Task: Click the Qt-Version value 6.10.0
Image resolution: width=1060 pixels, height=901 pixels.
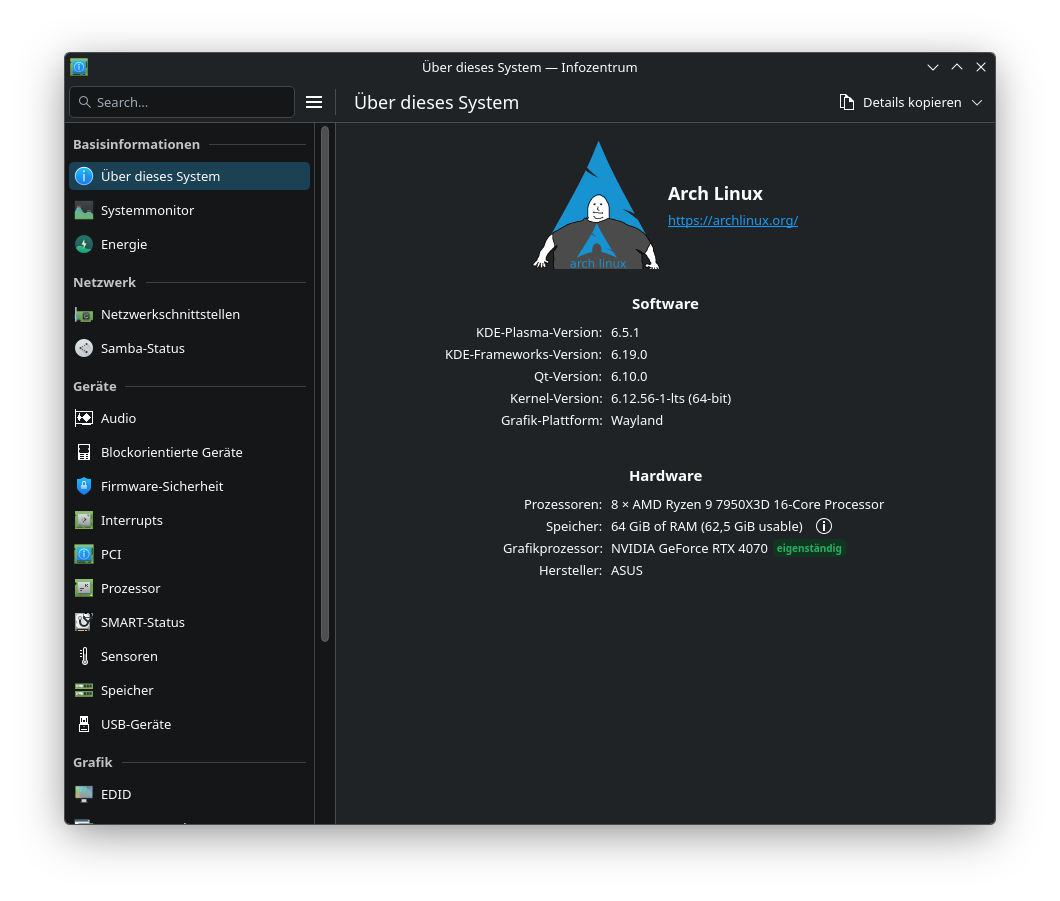Action: 629,377
